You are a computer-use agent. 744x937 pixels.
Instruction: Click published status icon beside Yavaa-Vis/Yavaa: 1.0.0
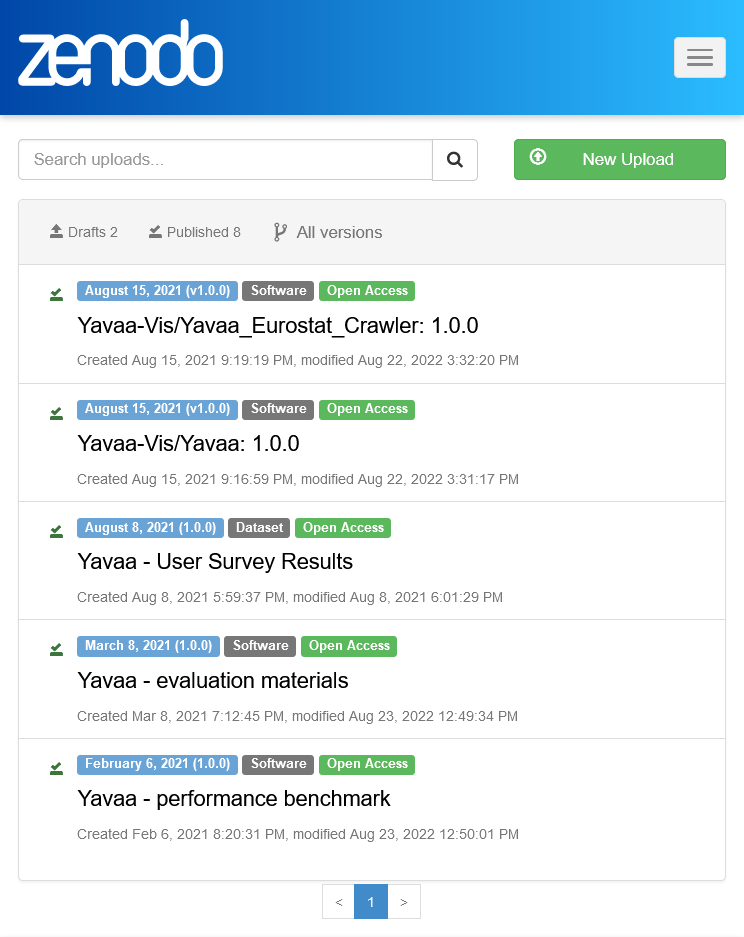(x=57, y=413)
